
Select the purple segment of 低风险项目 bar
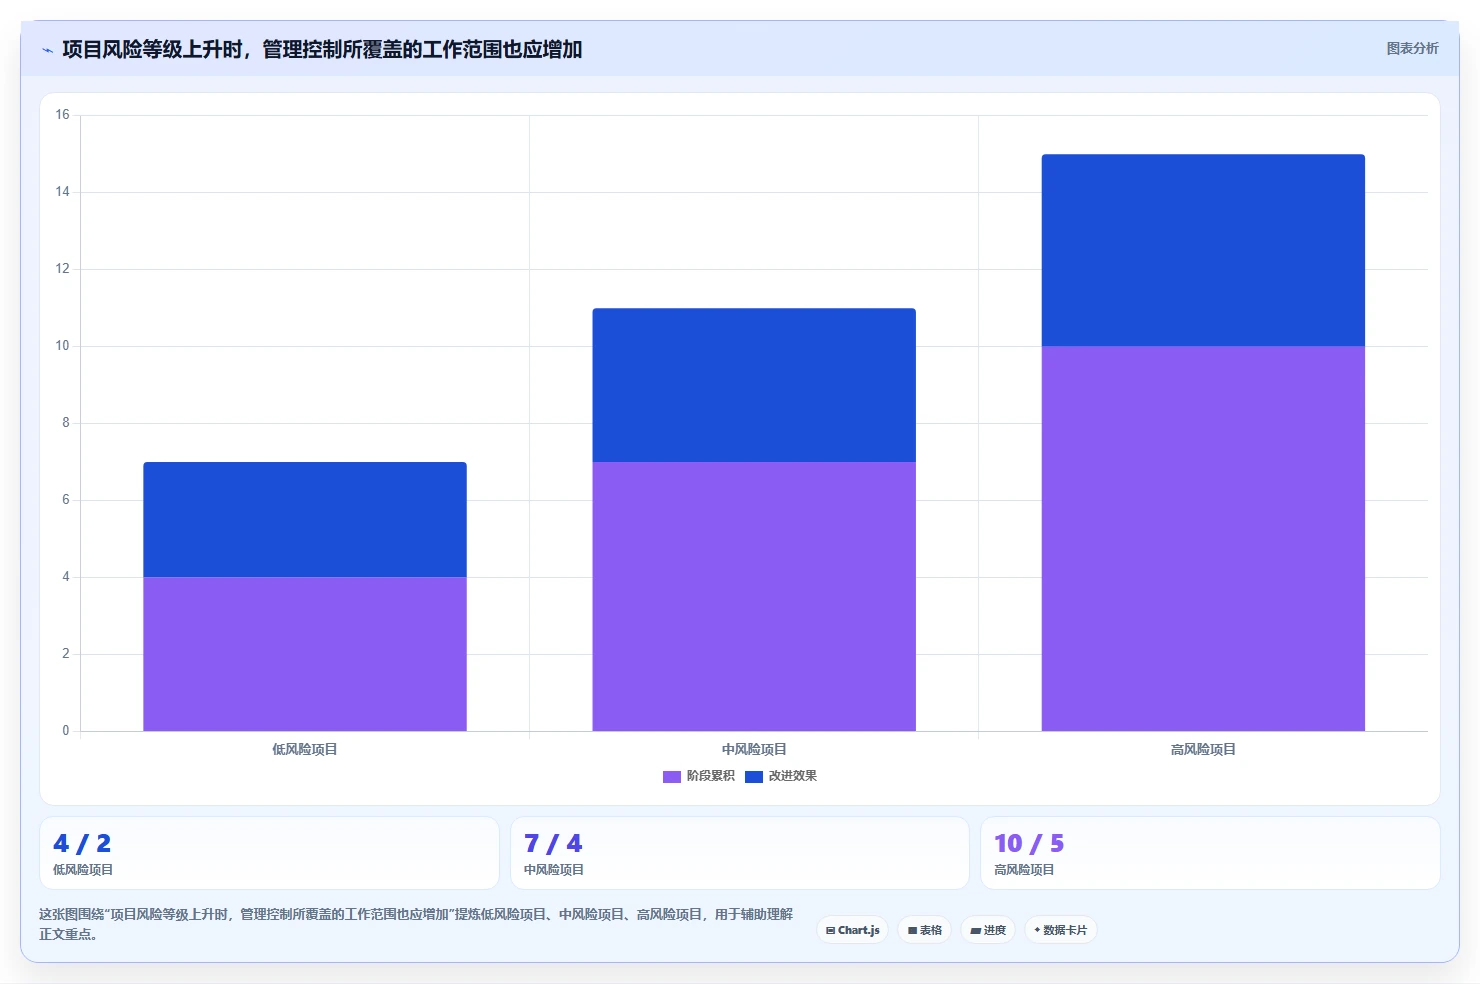click(x=305, y=654)
